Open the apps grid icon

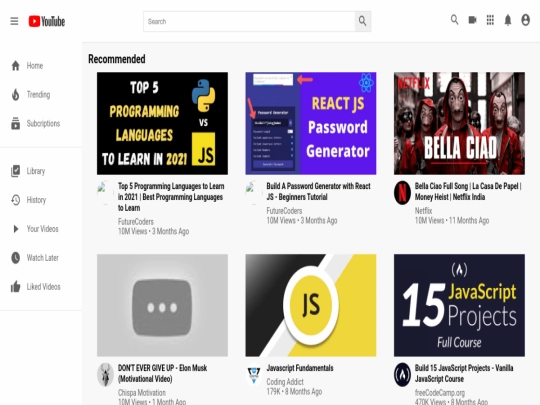pos(490,20)
